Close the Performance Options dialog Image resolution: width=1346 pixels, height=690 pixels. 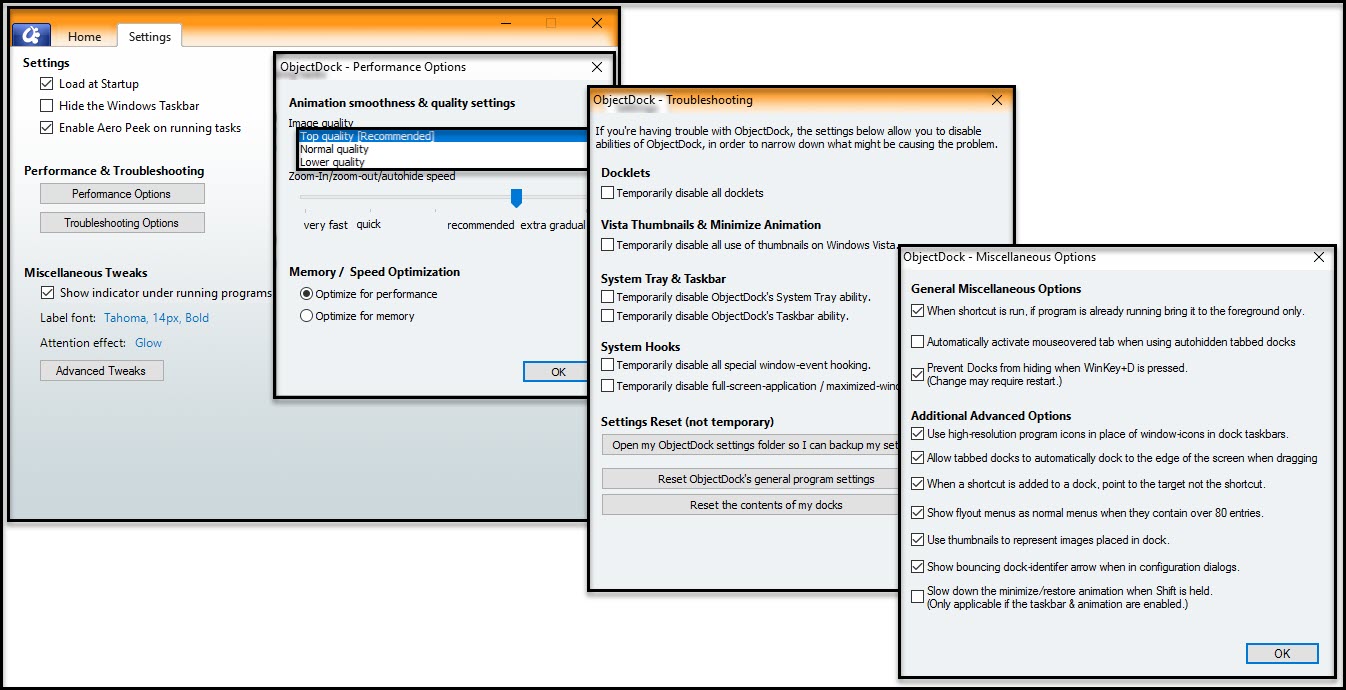597,67
